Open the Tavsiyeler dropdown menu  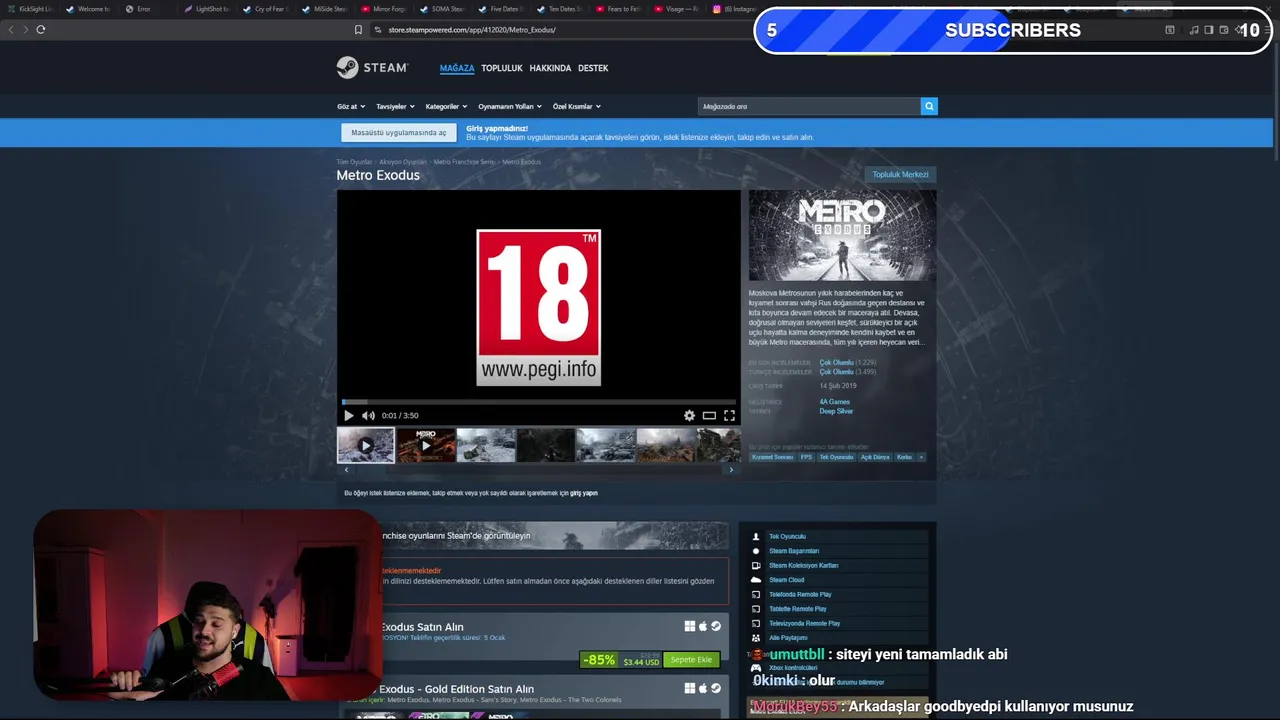tap(395, 106)
